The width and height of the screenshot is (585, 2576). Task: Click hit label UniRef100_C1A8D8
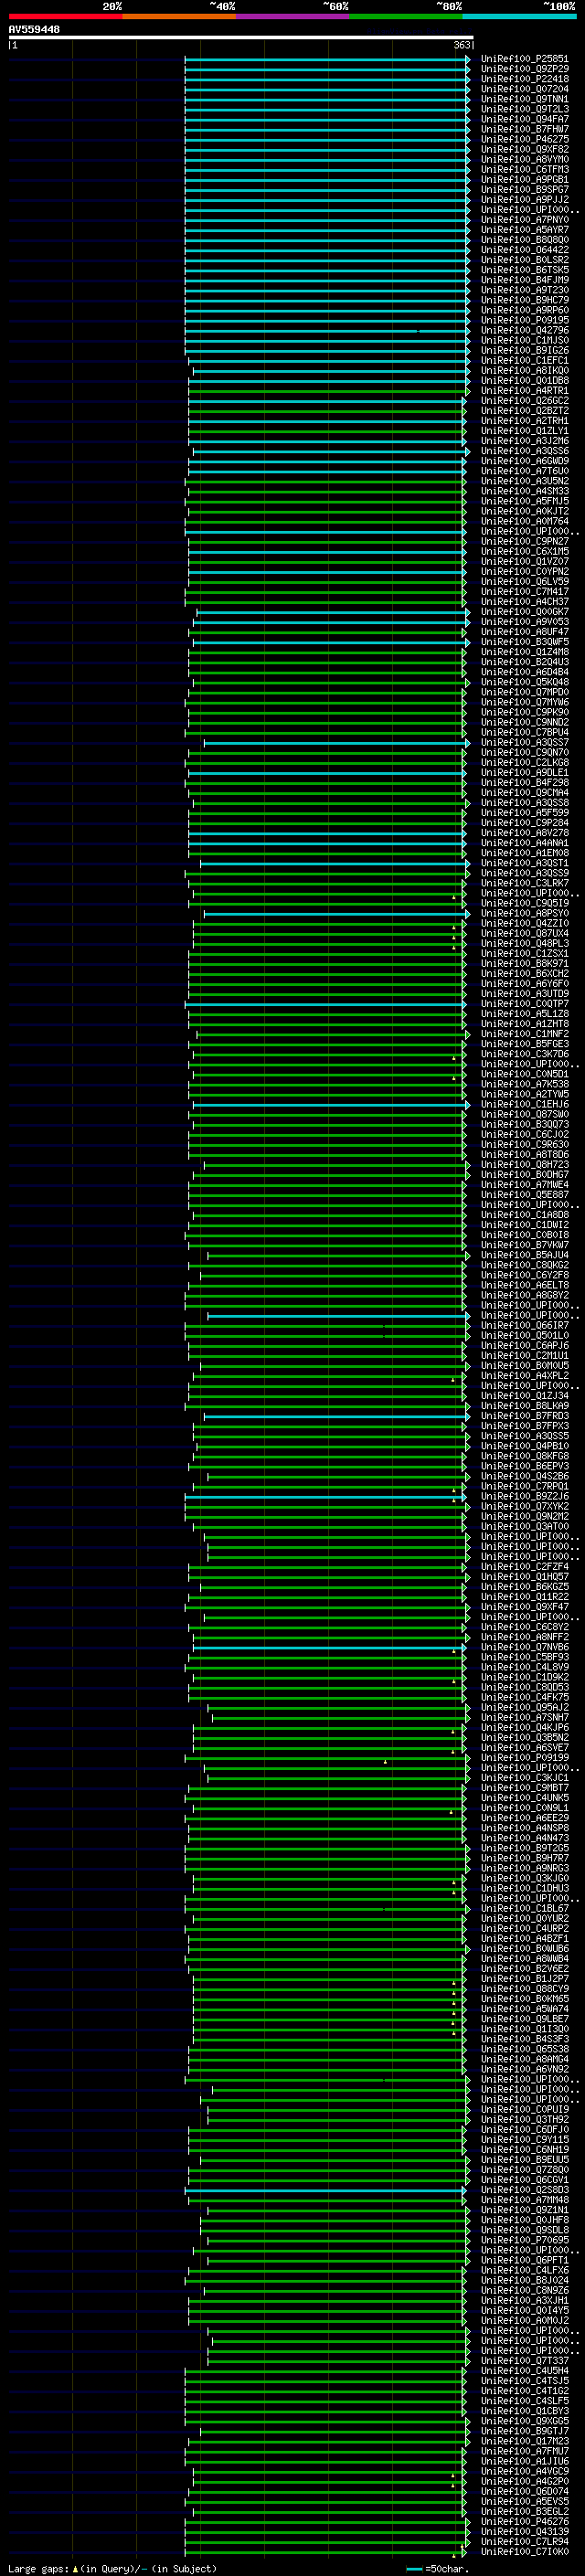pyautogui.click(x=524, y=1215)
